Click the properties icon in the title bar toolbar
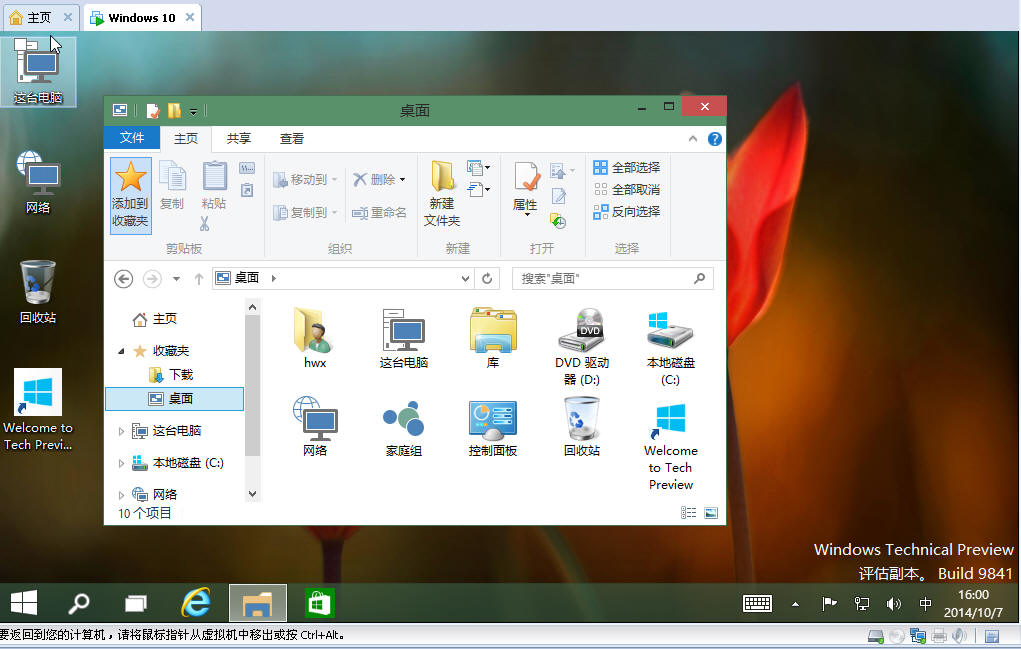Viewport: 1021px width, 649px height. (153, 111)
